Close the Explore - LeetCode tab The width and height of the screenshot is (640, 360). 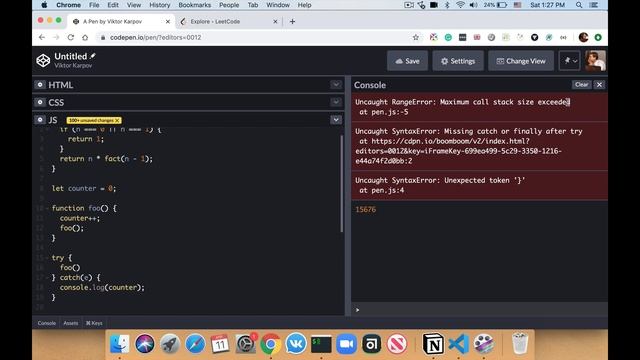point(275,22)
